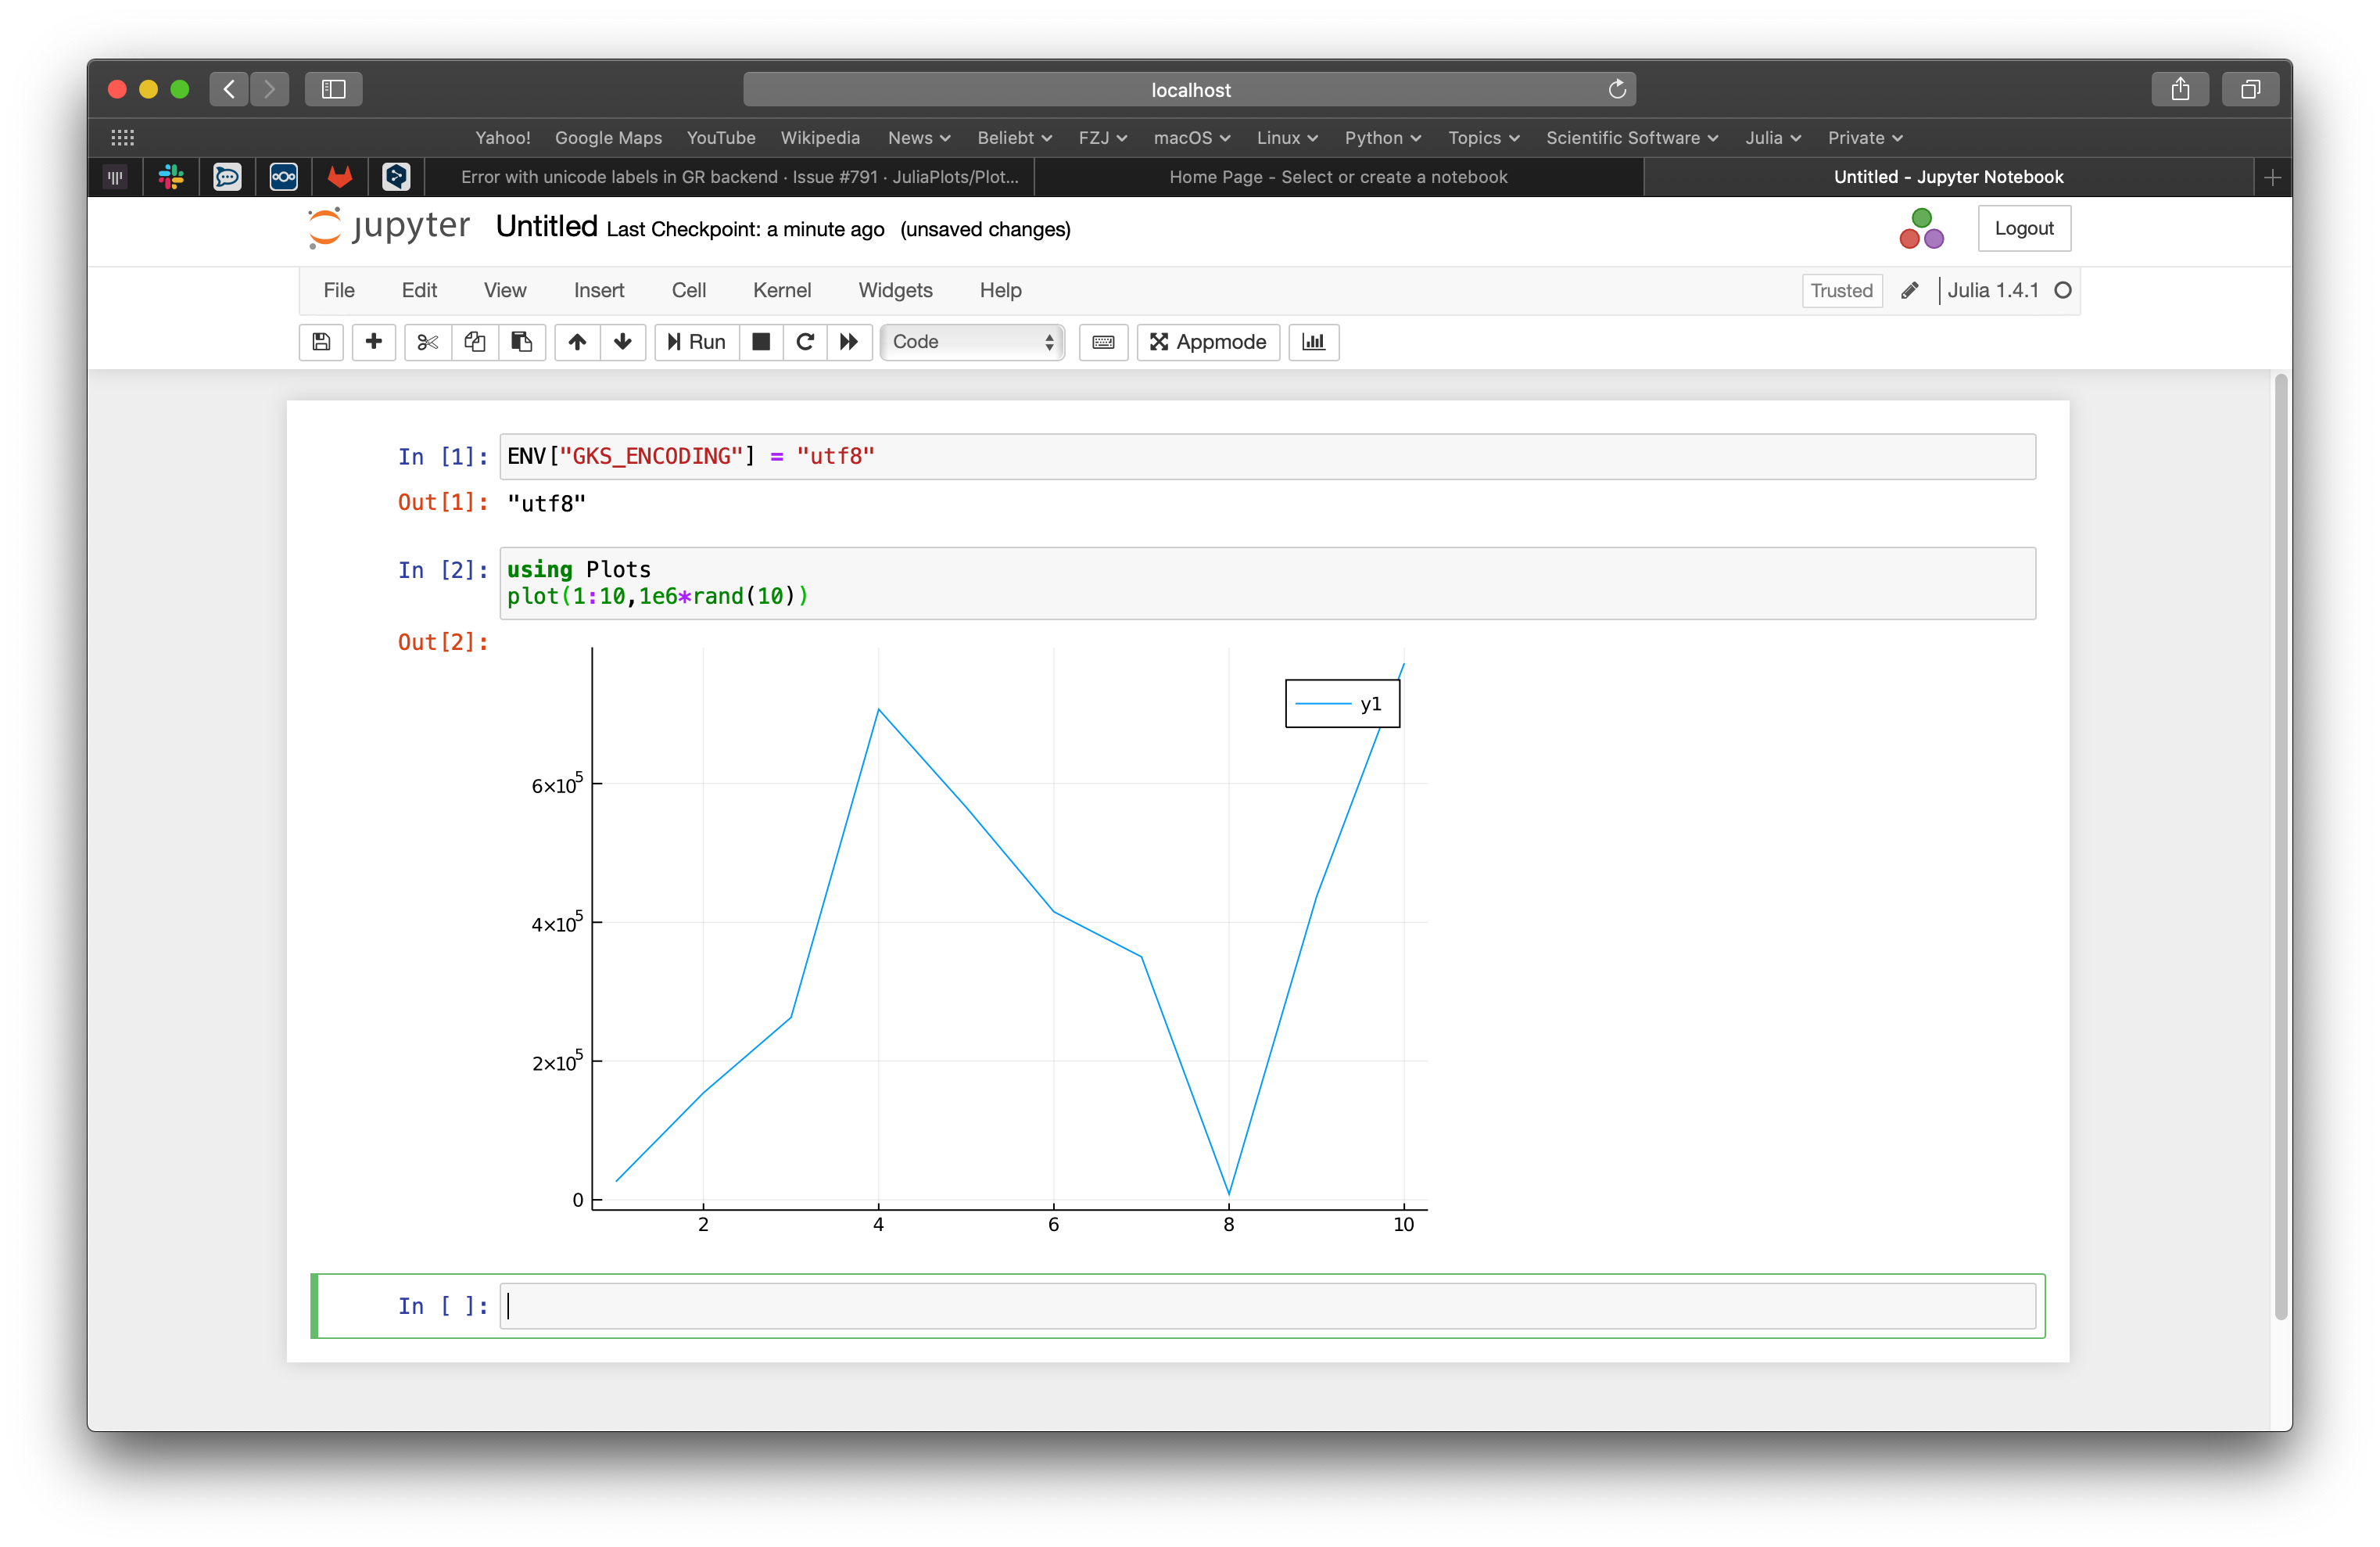
Task: Open the Safari share menu
Action: coord(2180,89)
